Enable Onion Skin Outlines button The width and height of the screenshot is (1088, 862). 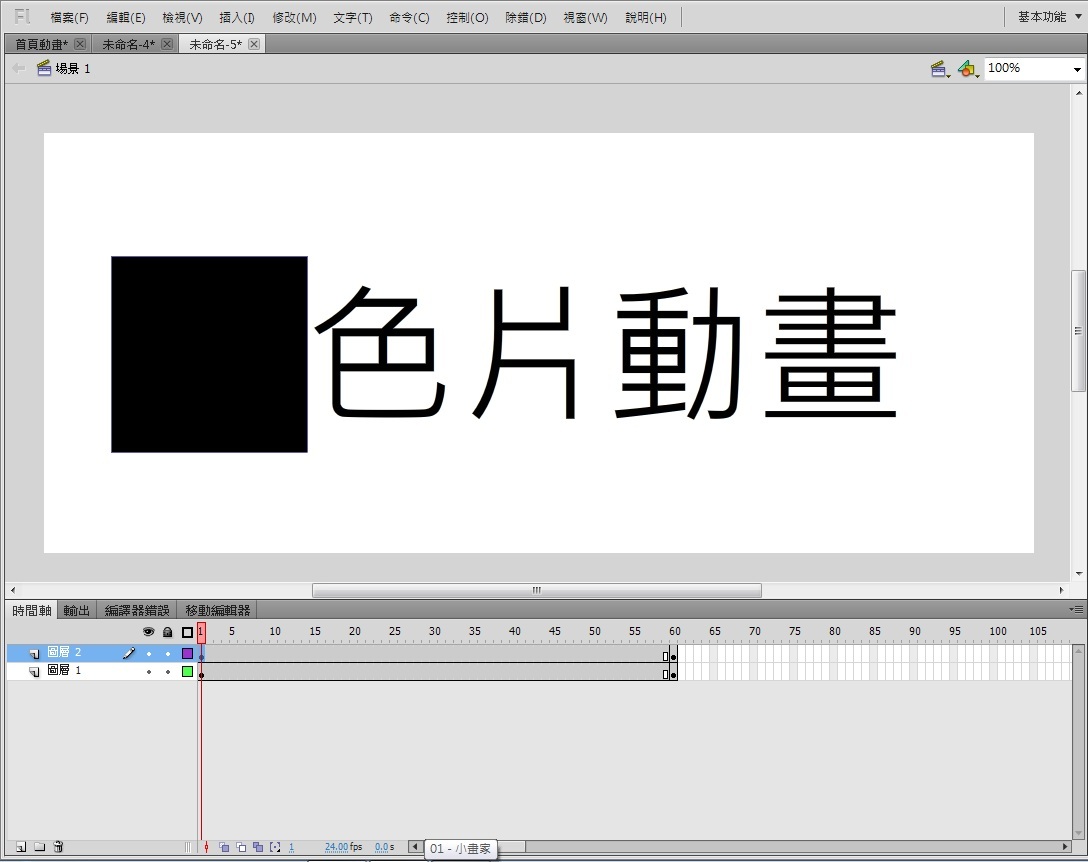click(x=241, y=847)
